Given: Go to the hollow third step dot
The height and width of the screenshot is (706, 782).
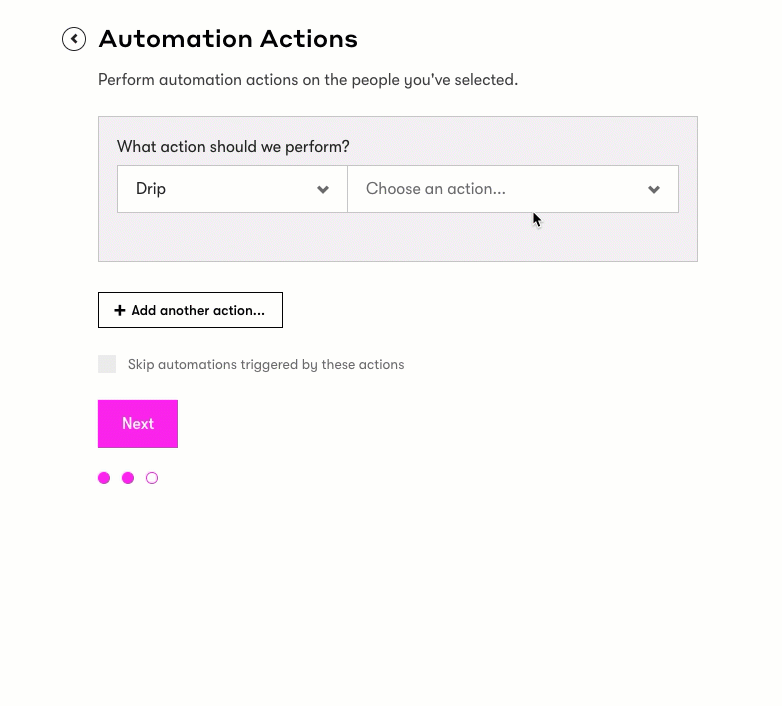Looking at the screenshot, I should pos(152,478).
